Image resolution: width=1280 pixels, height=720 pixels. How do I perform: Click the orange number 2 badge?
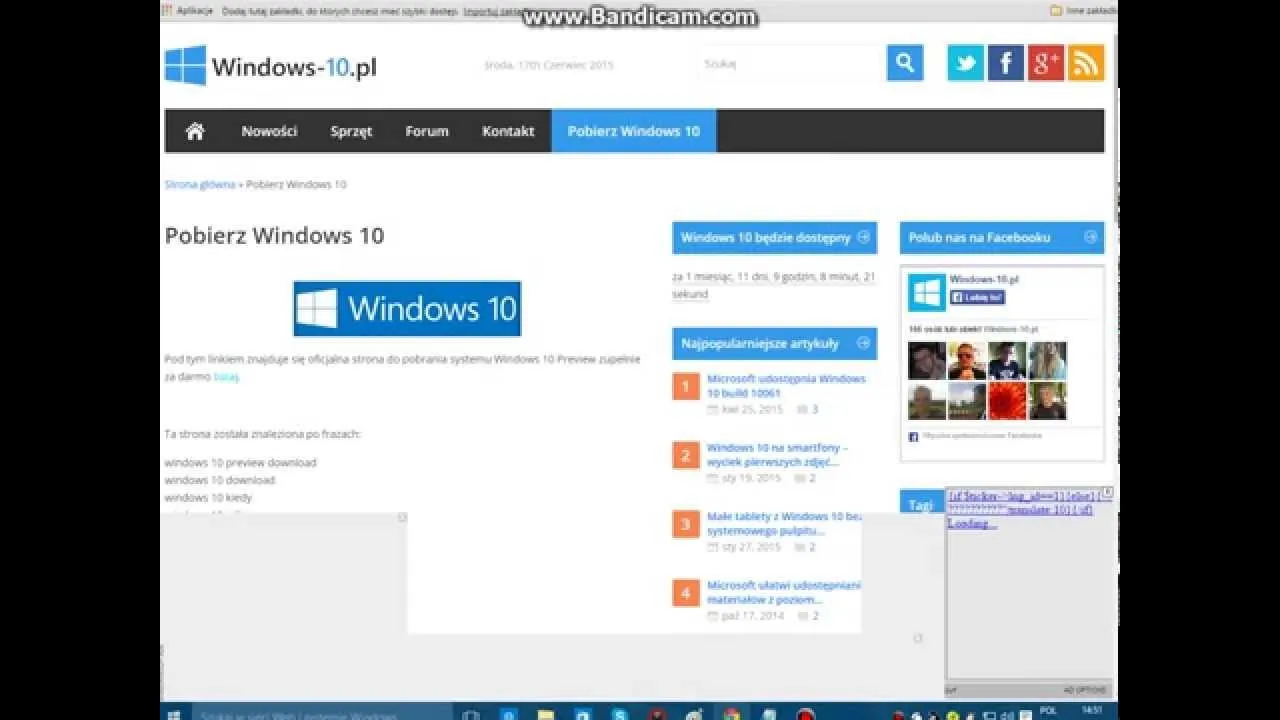(x=686, y=455)
